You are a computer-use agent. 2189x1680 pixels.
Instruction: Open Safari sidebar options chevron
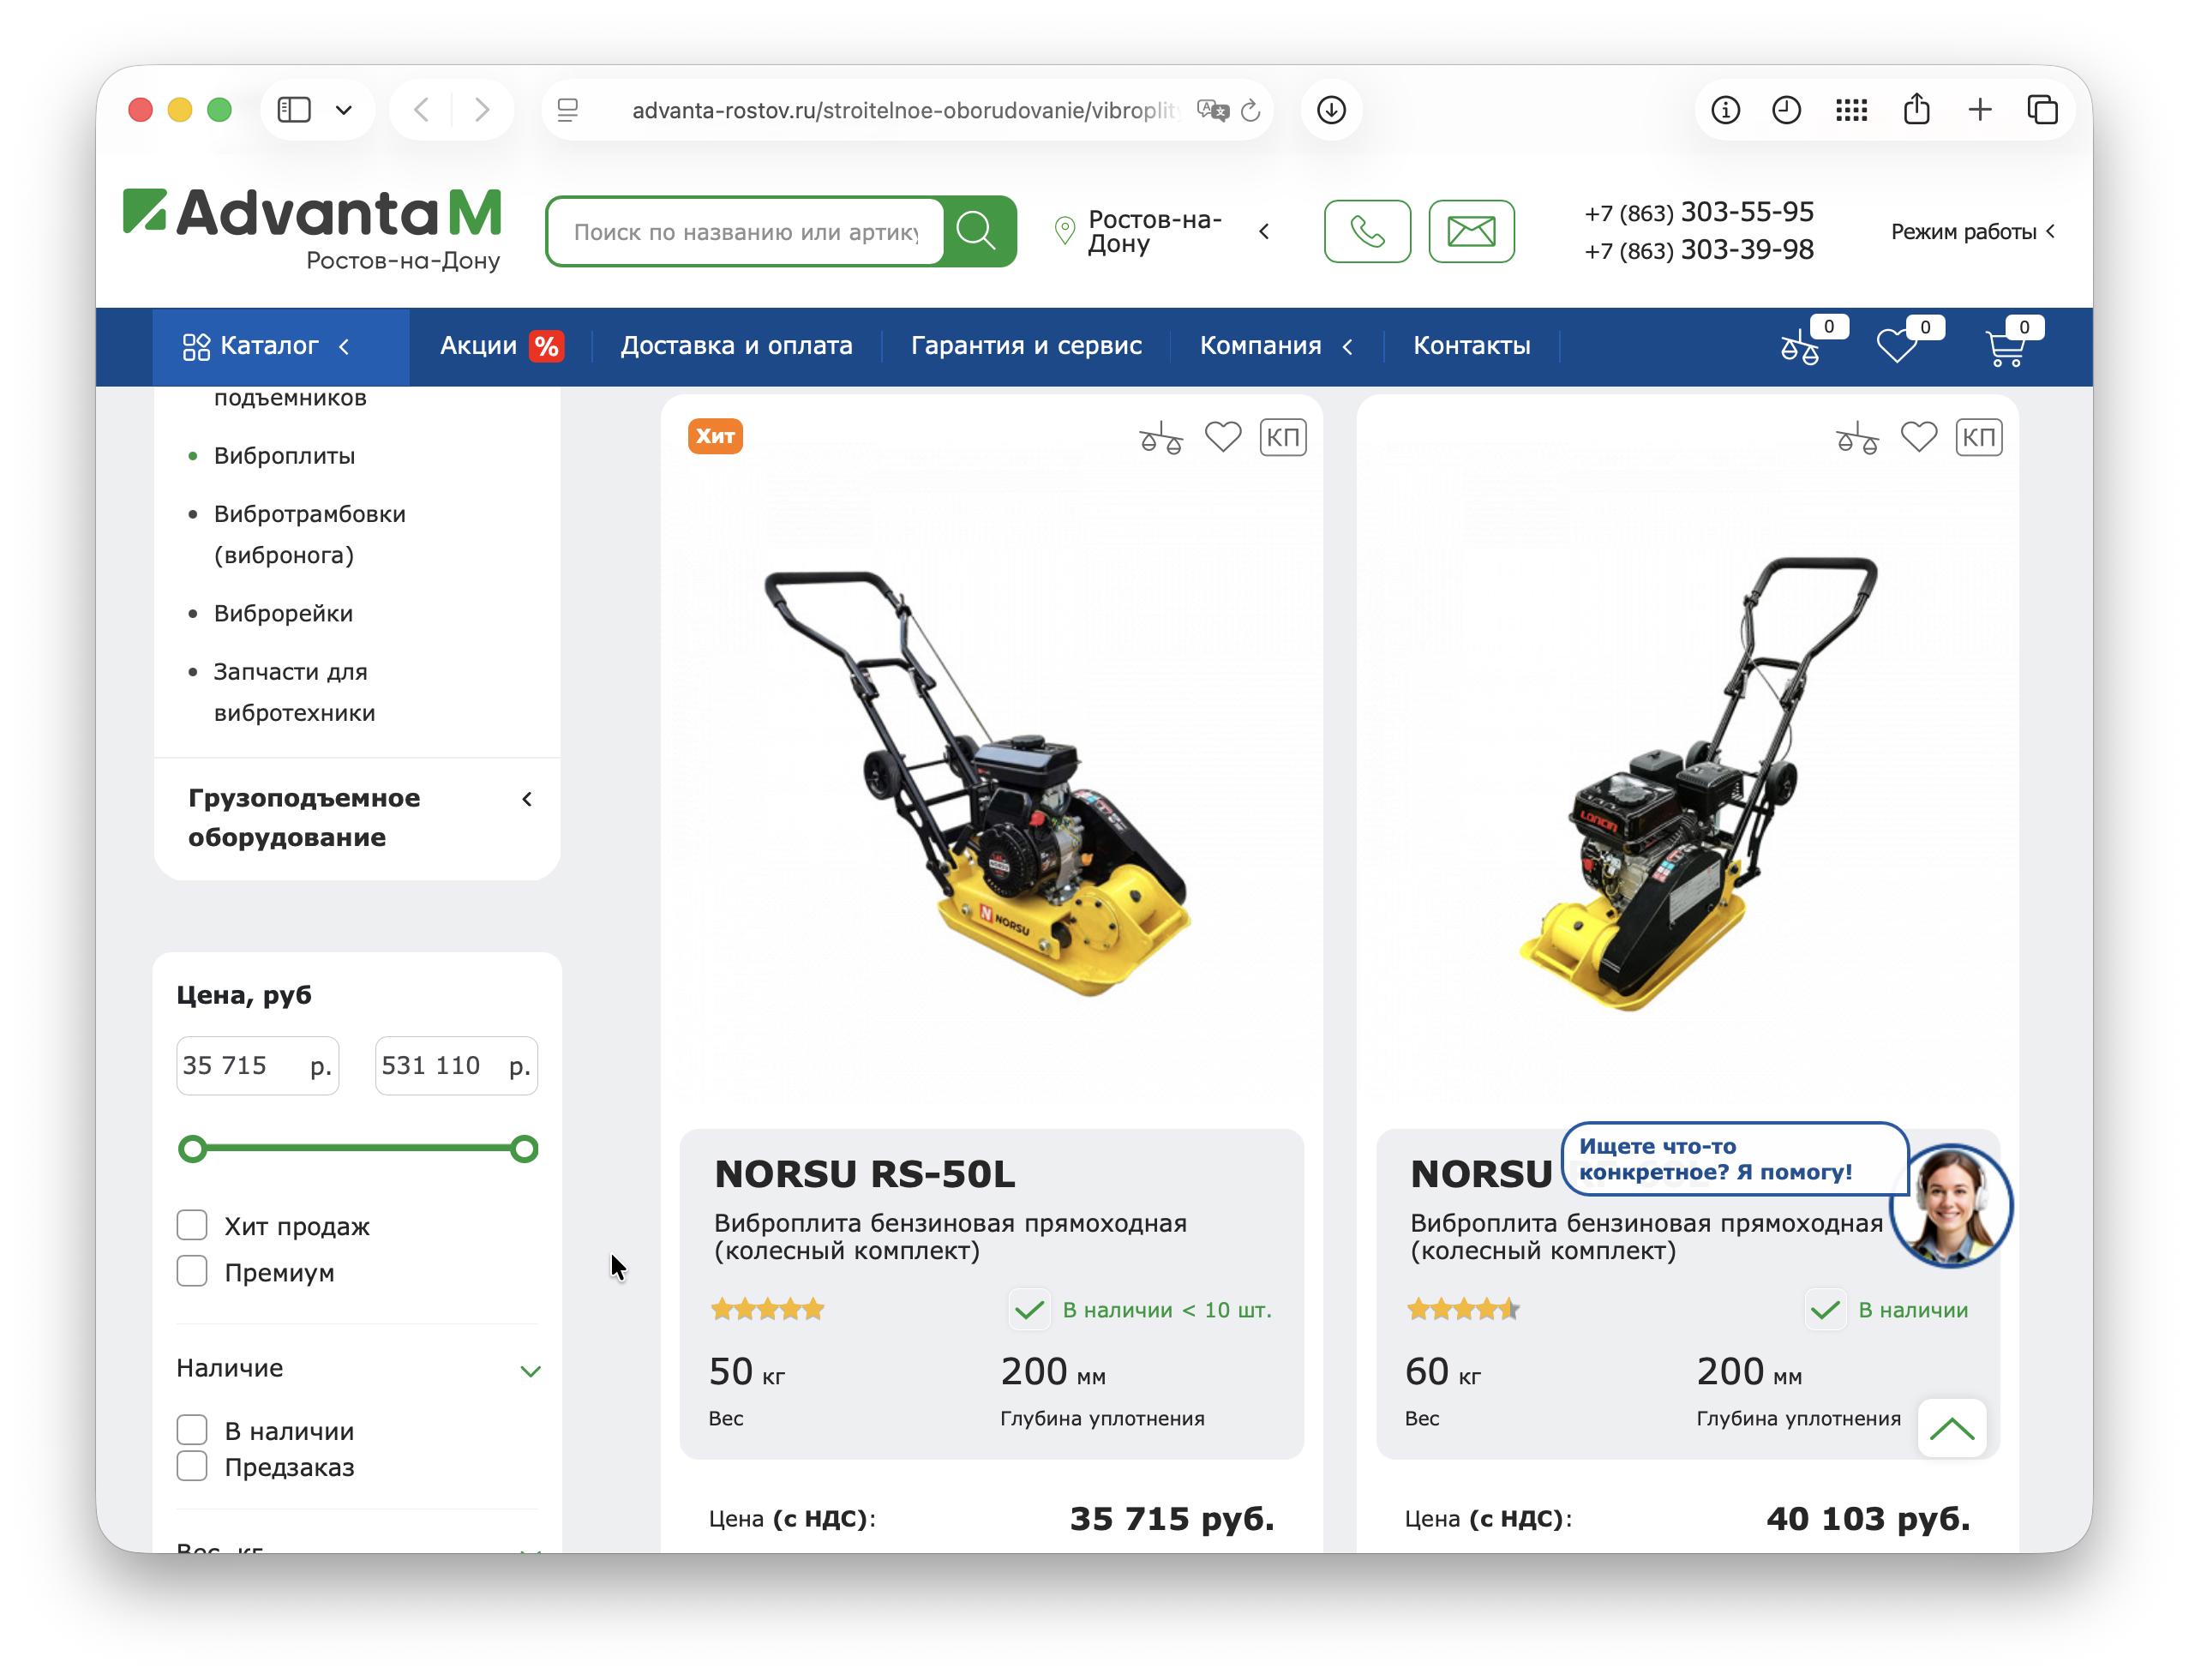(344, 110)
